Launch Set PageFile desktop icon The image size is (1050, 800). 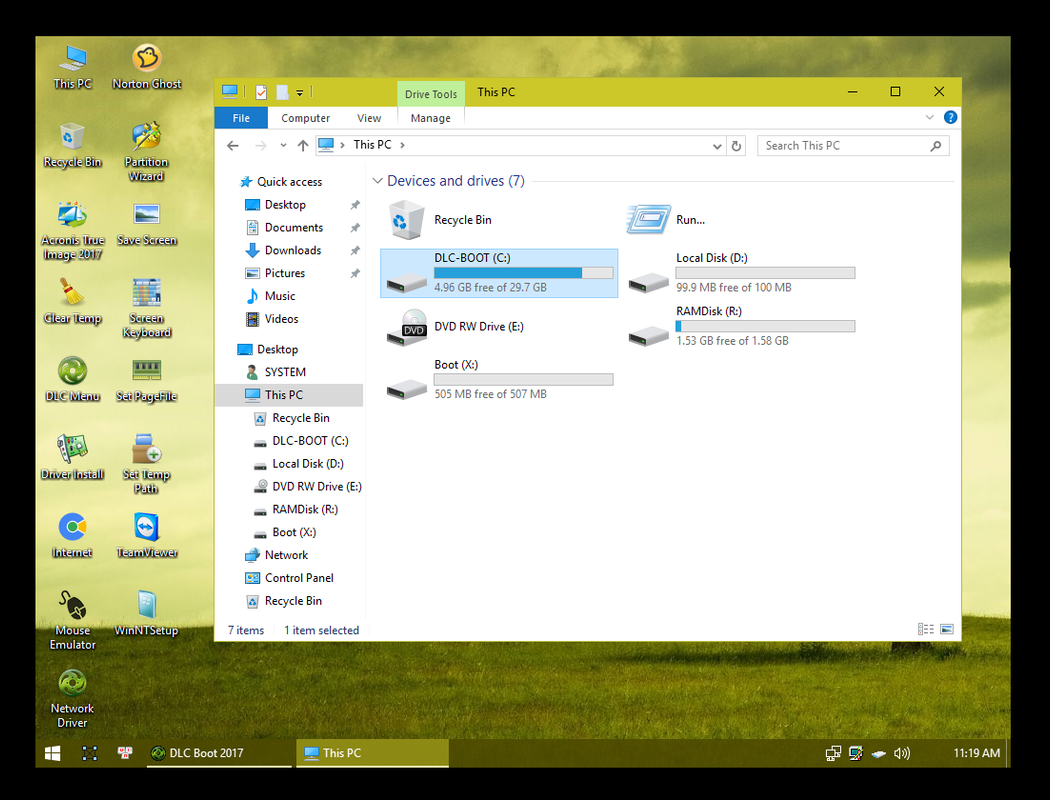(147, 380)
